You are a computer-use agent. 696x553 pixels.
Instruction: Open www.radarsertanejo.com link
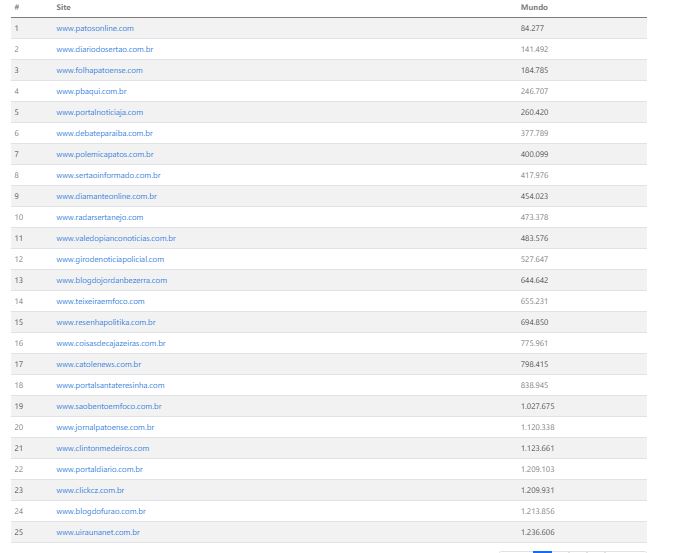pyautogui.click(x=100, y=217)
